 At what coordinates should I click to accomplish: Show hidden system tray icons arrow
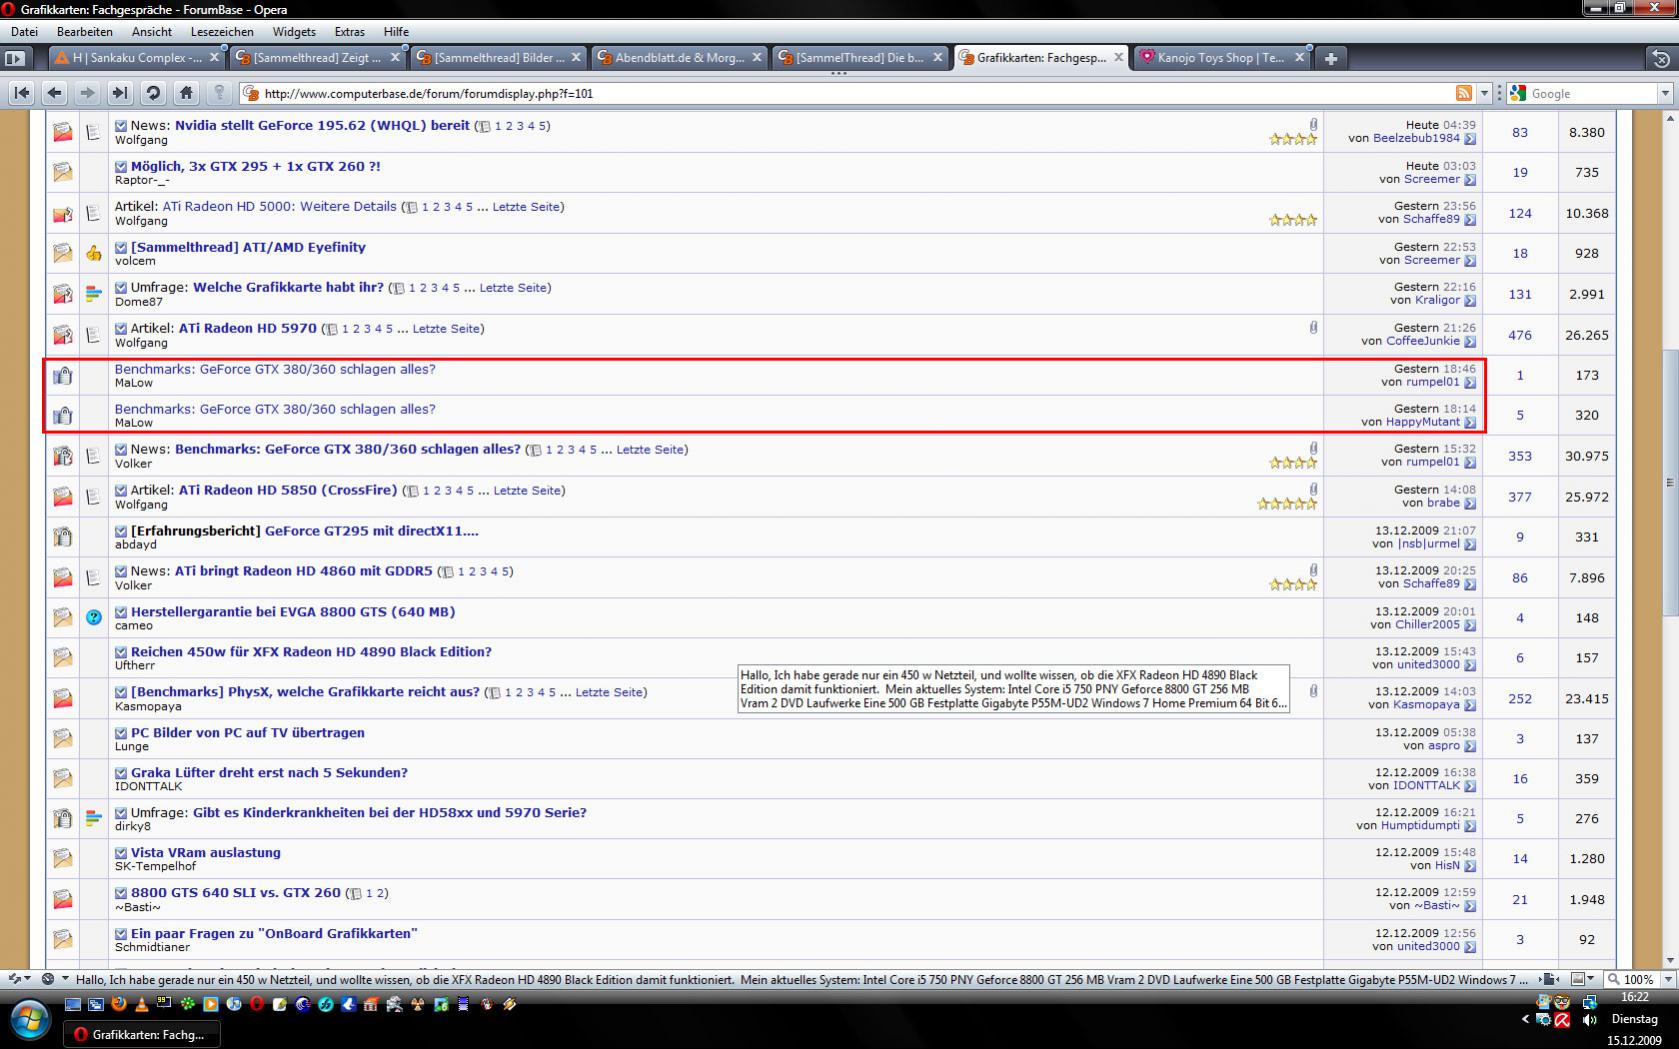tap(1525, 1020)
